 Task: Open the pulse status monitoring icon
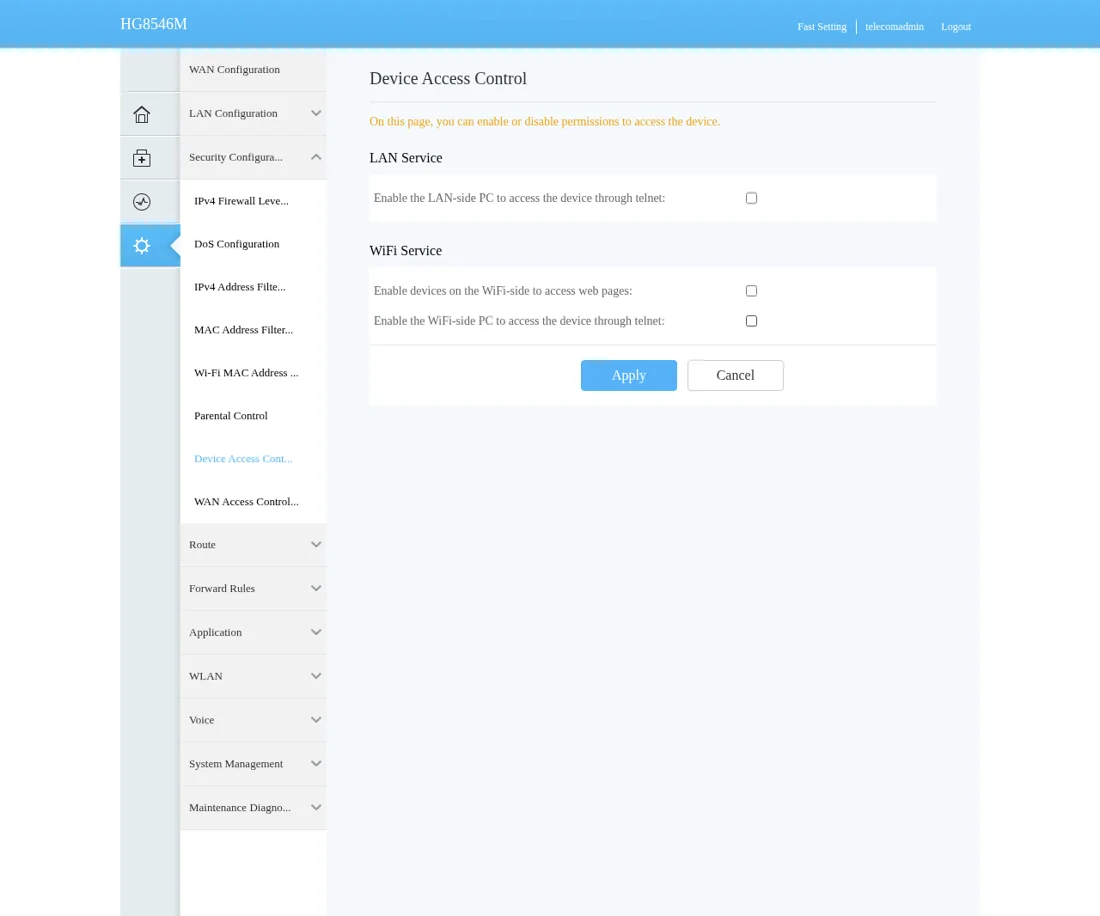[x=142, y=202]
